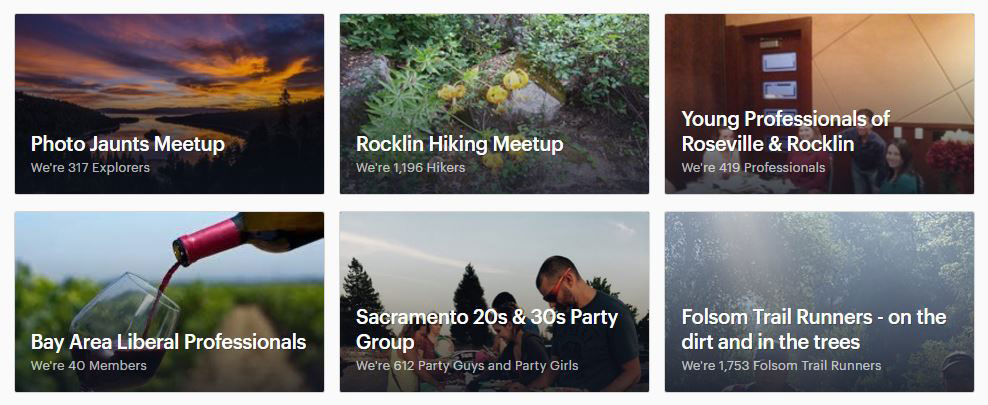Open Young Professionals of Roseville & Rocklin title
988x405 pixels.
click(x=785, y=131)
